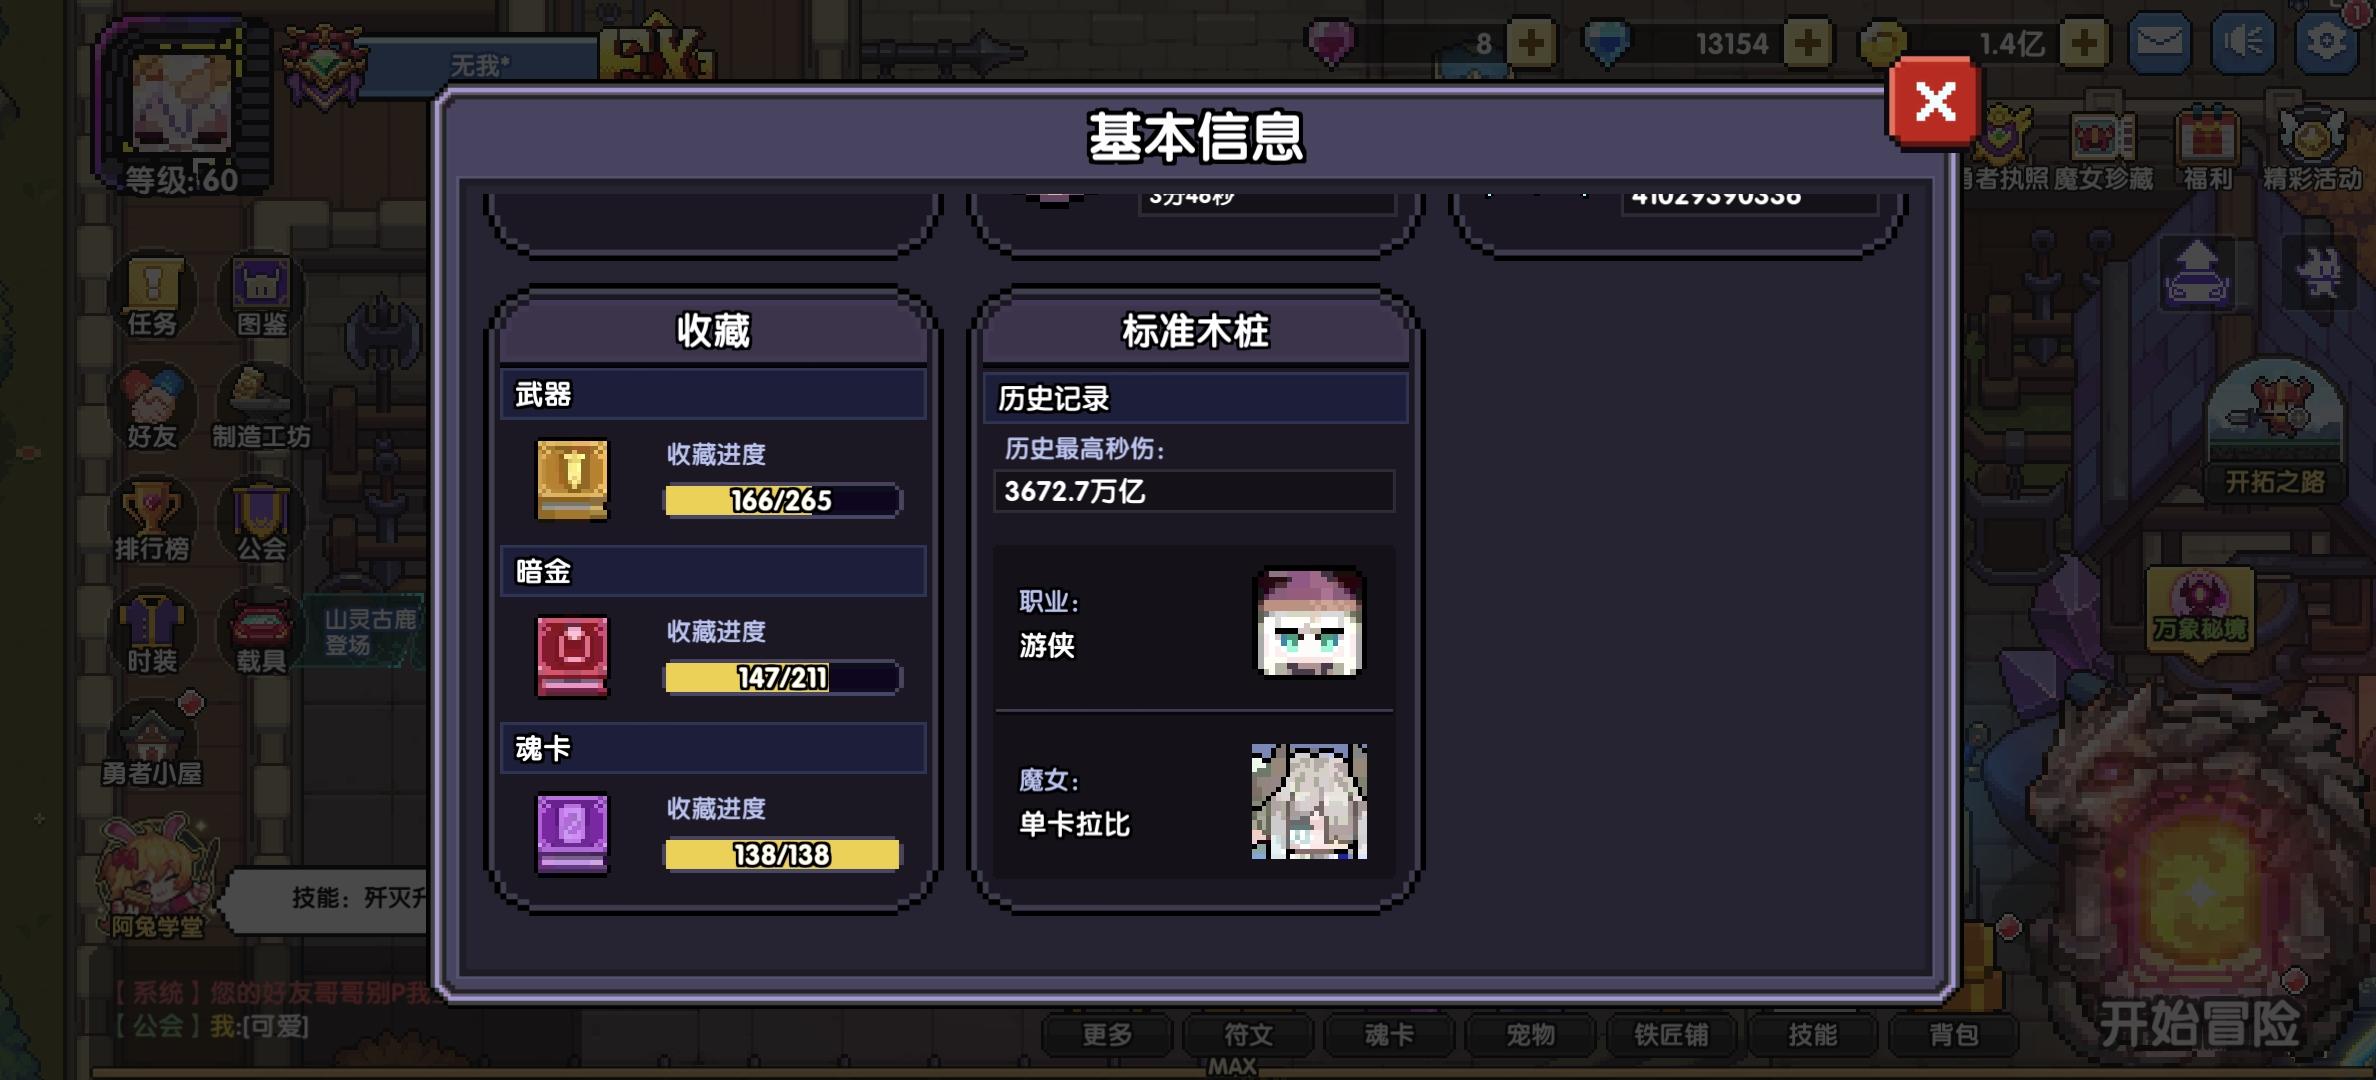Open the purple 魂卡 collection book icon
Screen dimensions: 2376x1080
click(572, 833)
